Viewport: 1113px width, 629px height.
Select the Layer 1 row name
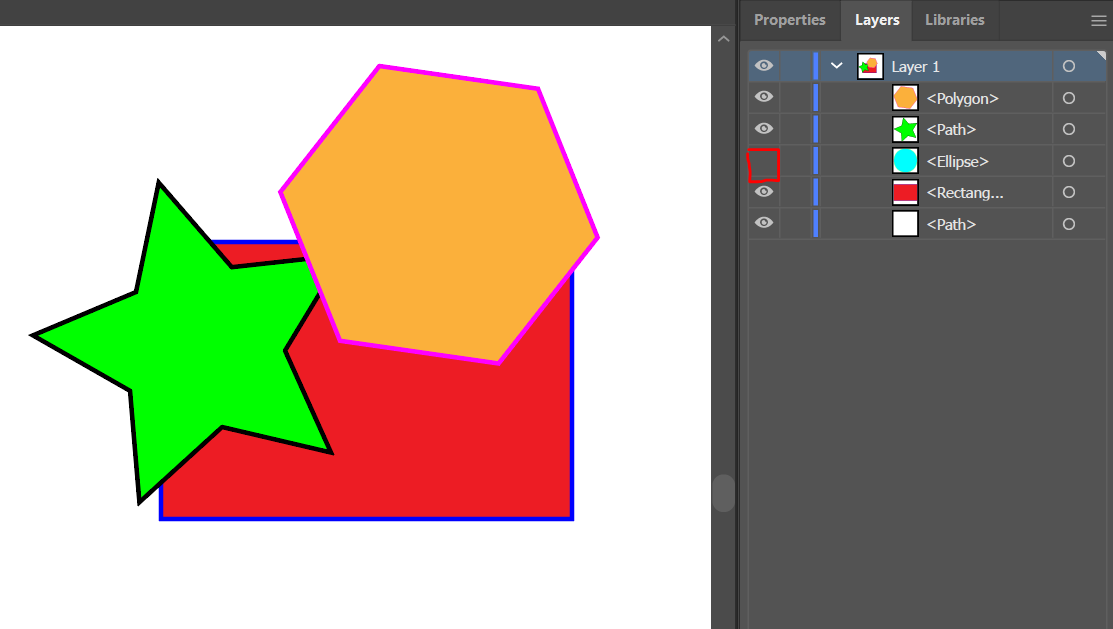(x=915, y=67)
